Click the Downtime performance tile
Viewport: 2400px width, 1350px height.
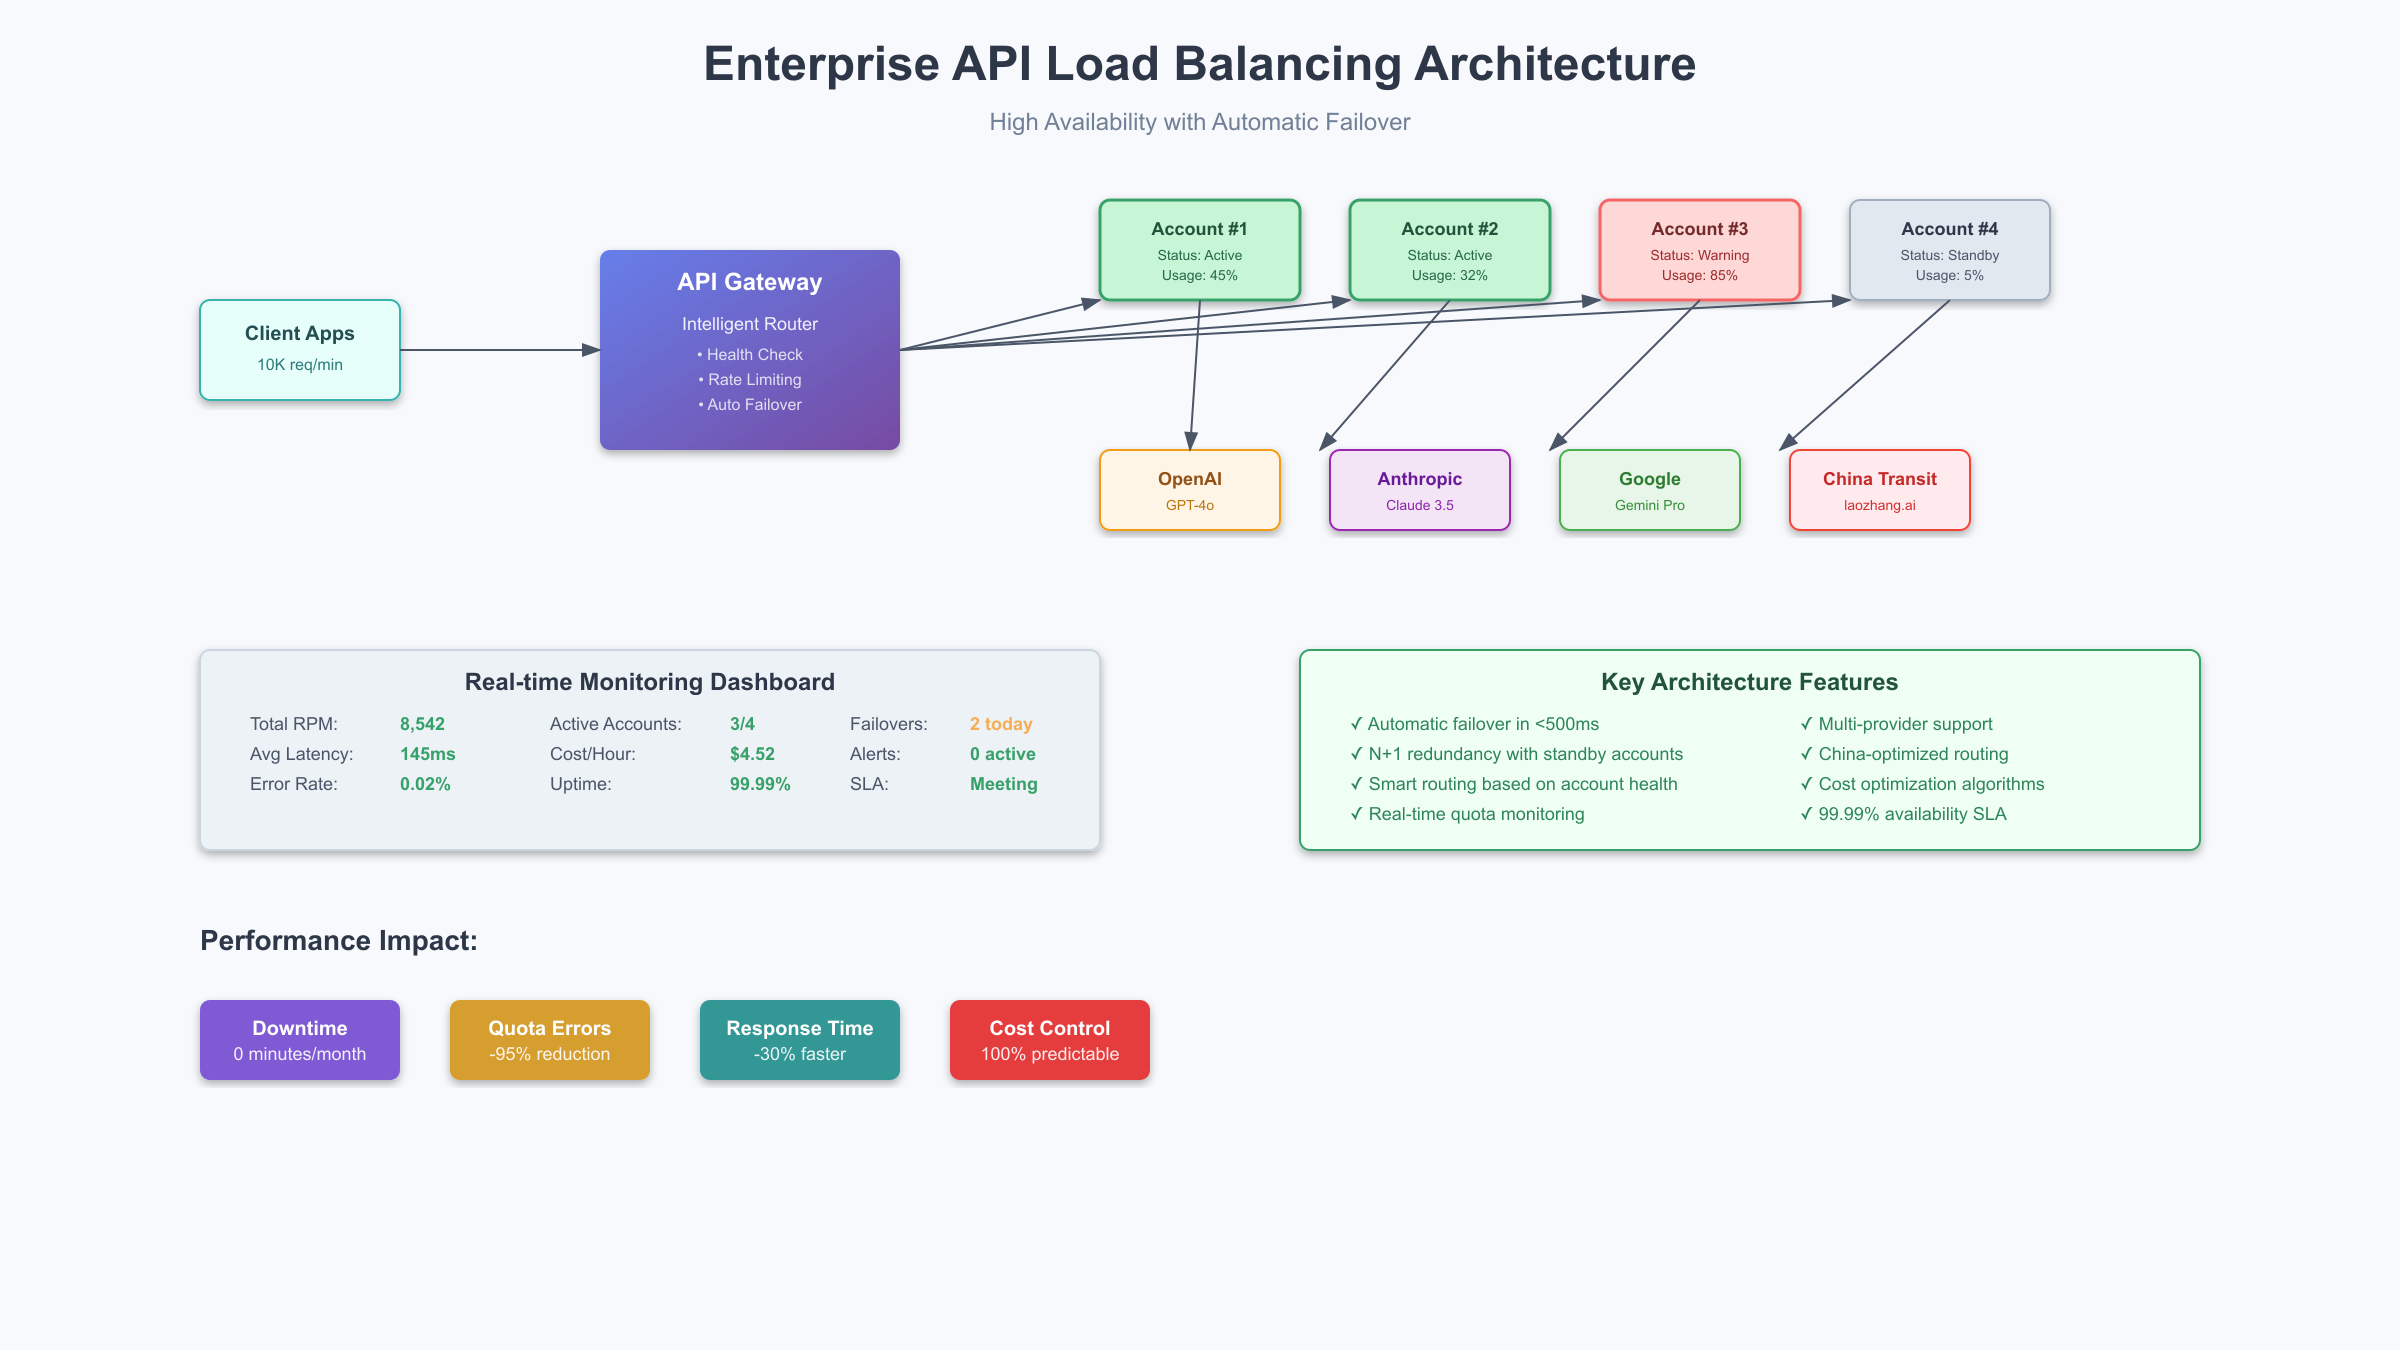[x=300, y=1040]
